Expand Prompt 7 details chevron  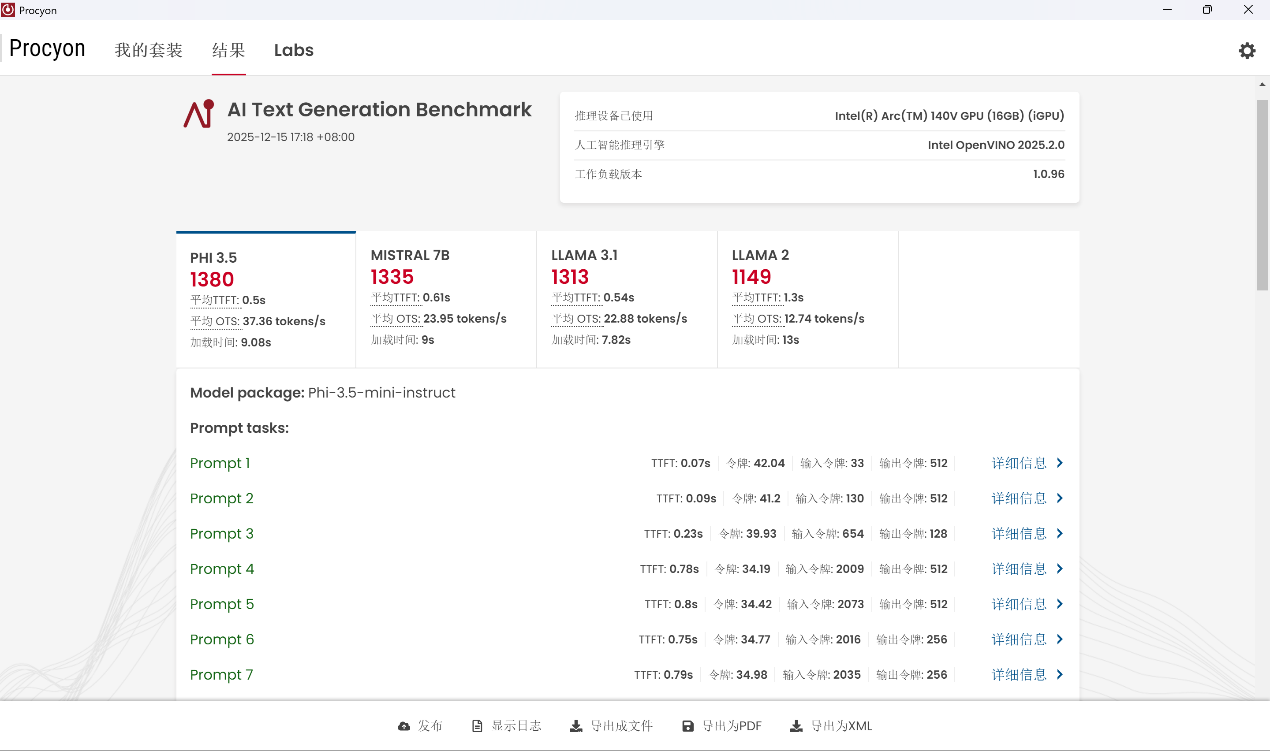click(x=1060, y=675)
